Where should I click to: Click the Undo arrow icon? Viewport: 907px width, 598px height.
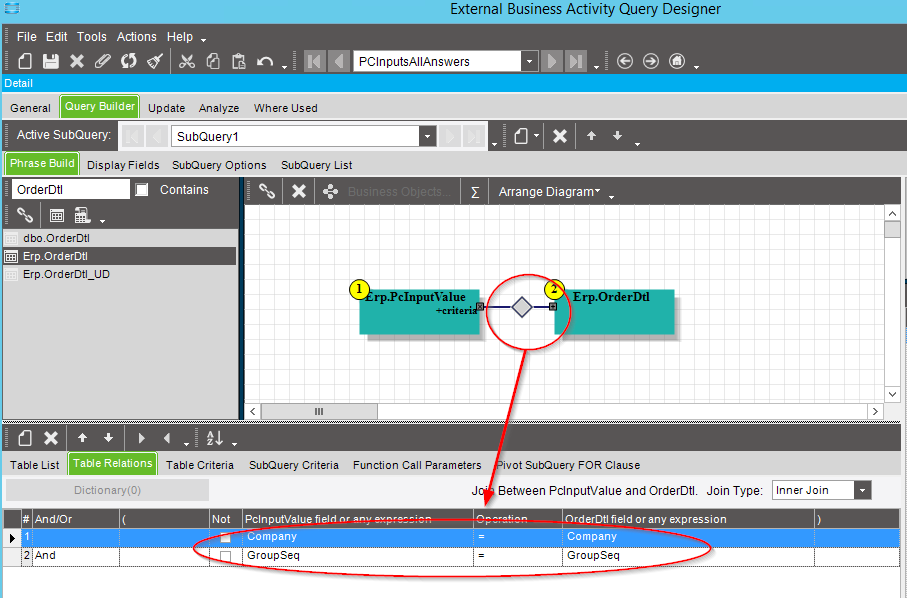[265, 61]
